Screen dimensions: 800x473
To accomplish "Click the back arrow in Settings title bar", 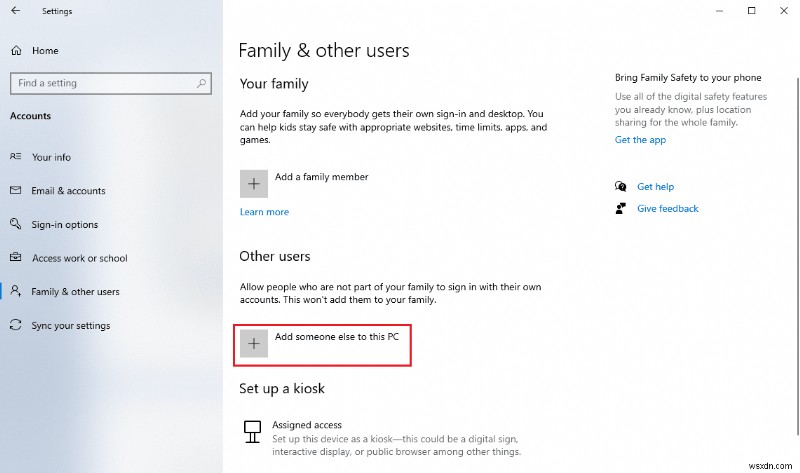I will click(16, 11).
